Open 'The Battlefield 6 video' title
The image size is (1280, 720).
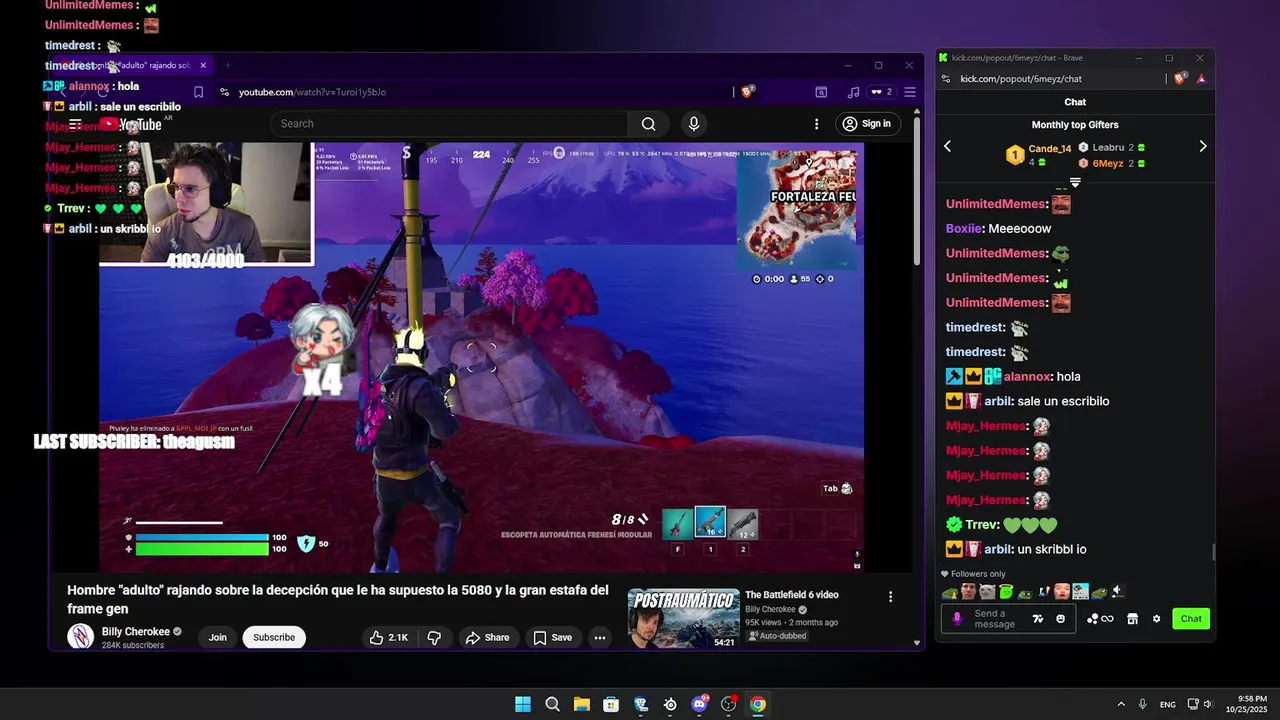792,595
